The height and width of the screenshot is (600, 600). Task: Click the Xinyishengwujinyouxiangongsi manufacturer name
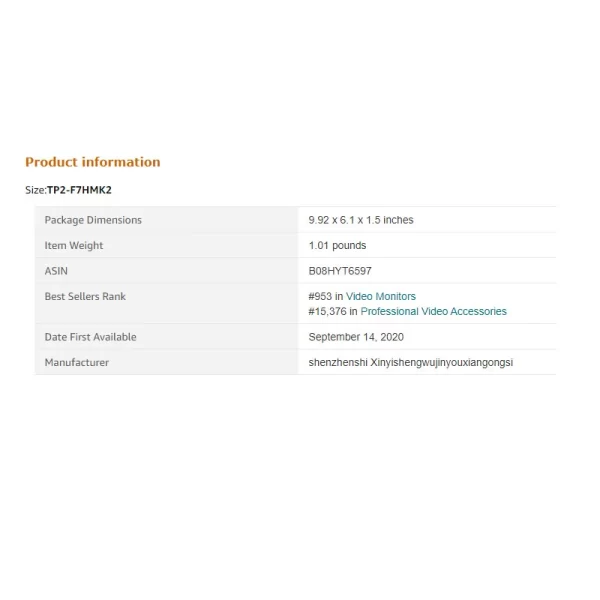point(442,363)
